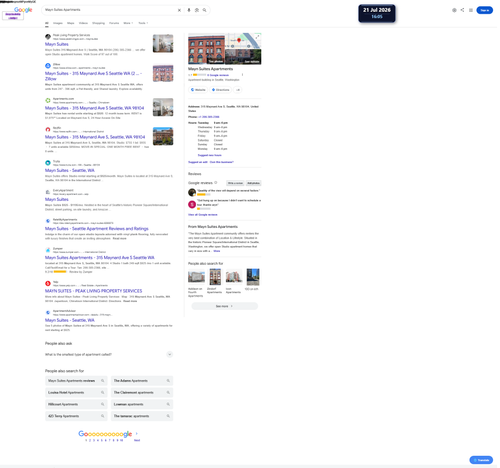
Task: Switch to the Images tab
Action: pos(58,23)
